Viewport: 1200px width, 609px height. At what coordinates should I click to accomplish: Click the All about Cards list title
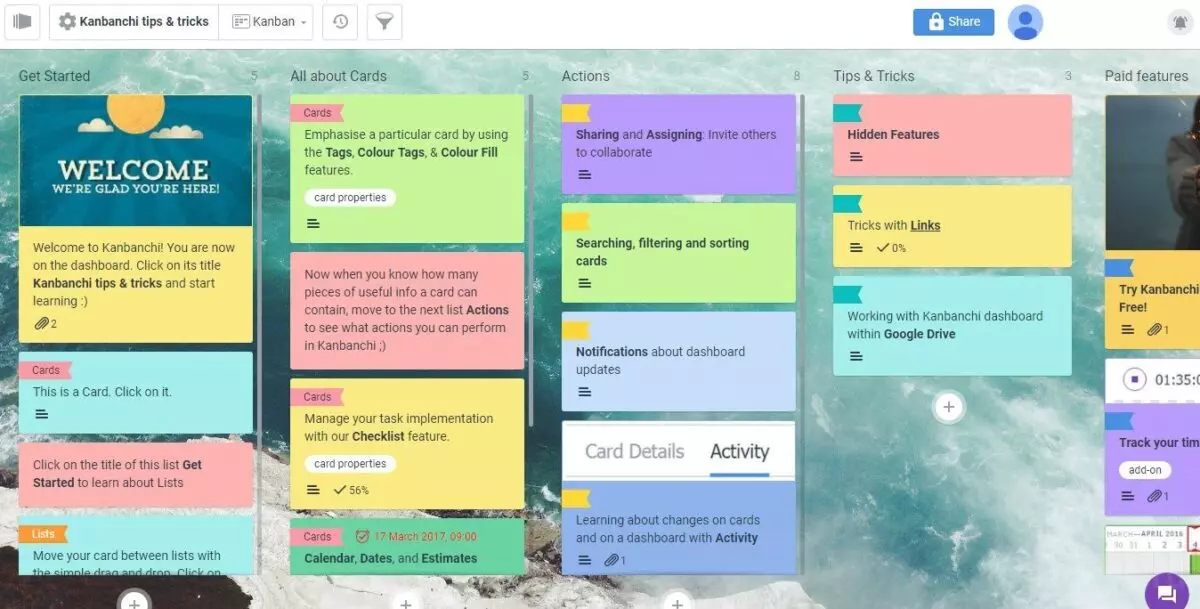pos(338,76)
